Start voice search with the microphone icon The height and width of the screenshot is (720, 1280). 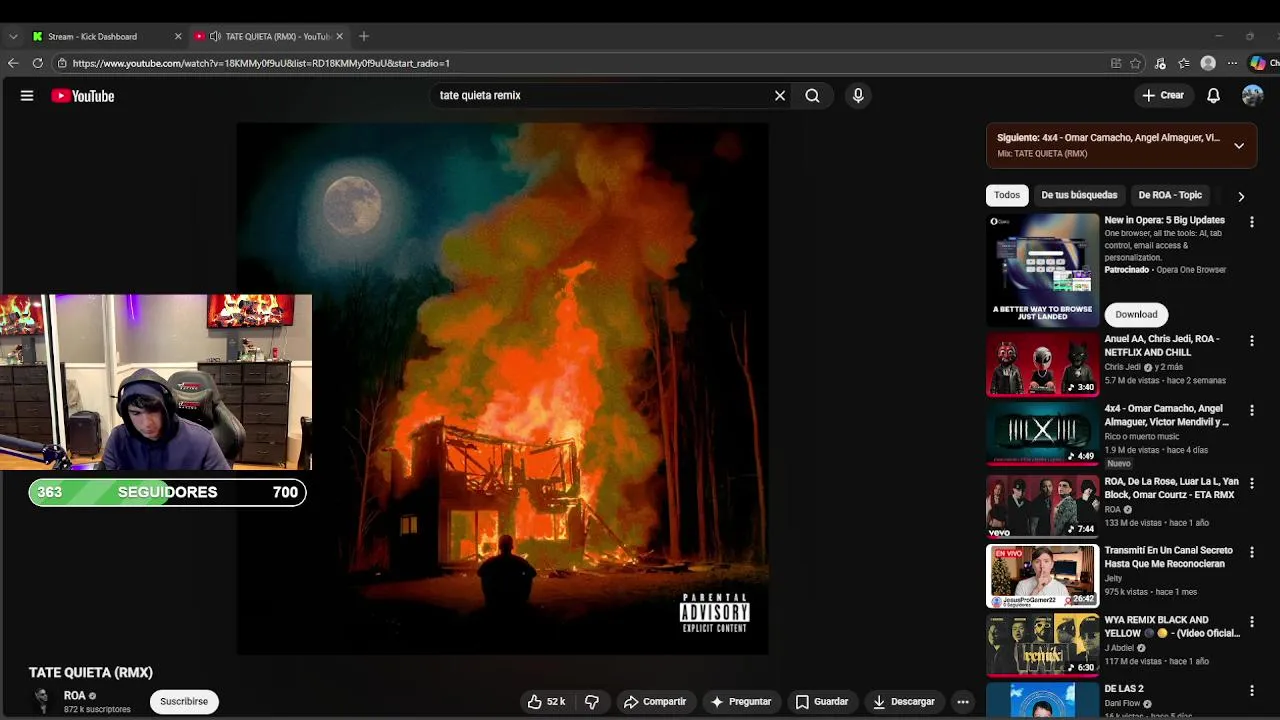(858, 96)
